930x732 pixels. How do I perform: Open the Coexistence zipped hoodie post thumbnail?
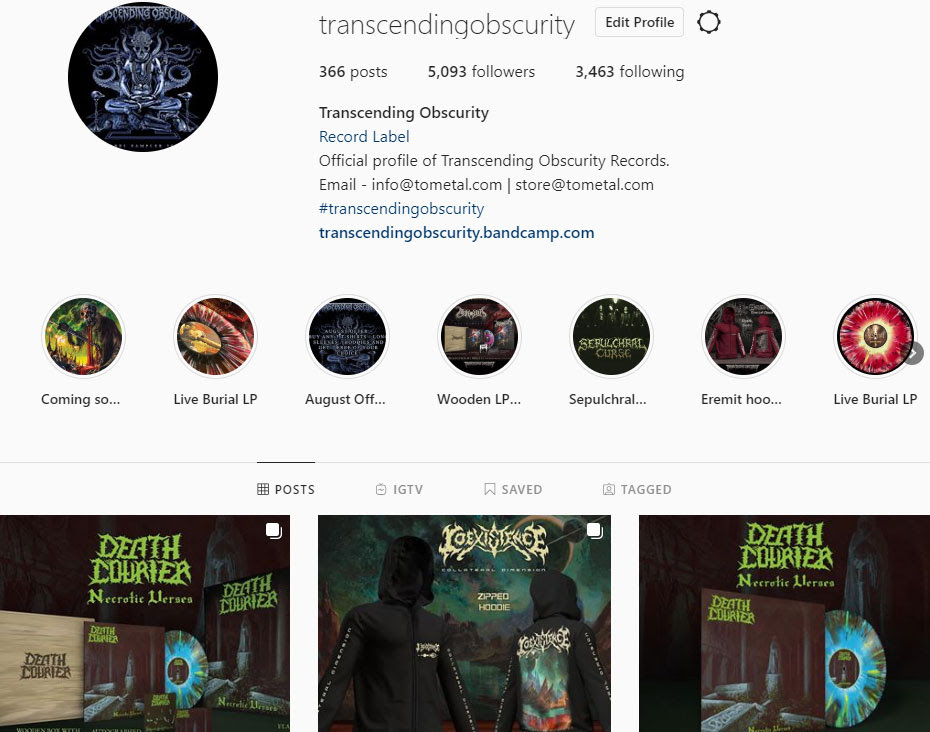tap(464, 623)
